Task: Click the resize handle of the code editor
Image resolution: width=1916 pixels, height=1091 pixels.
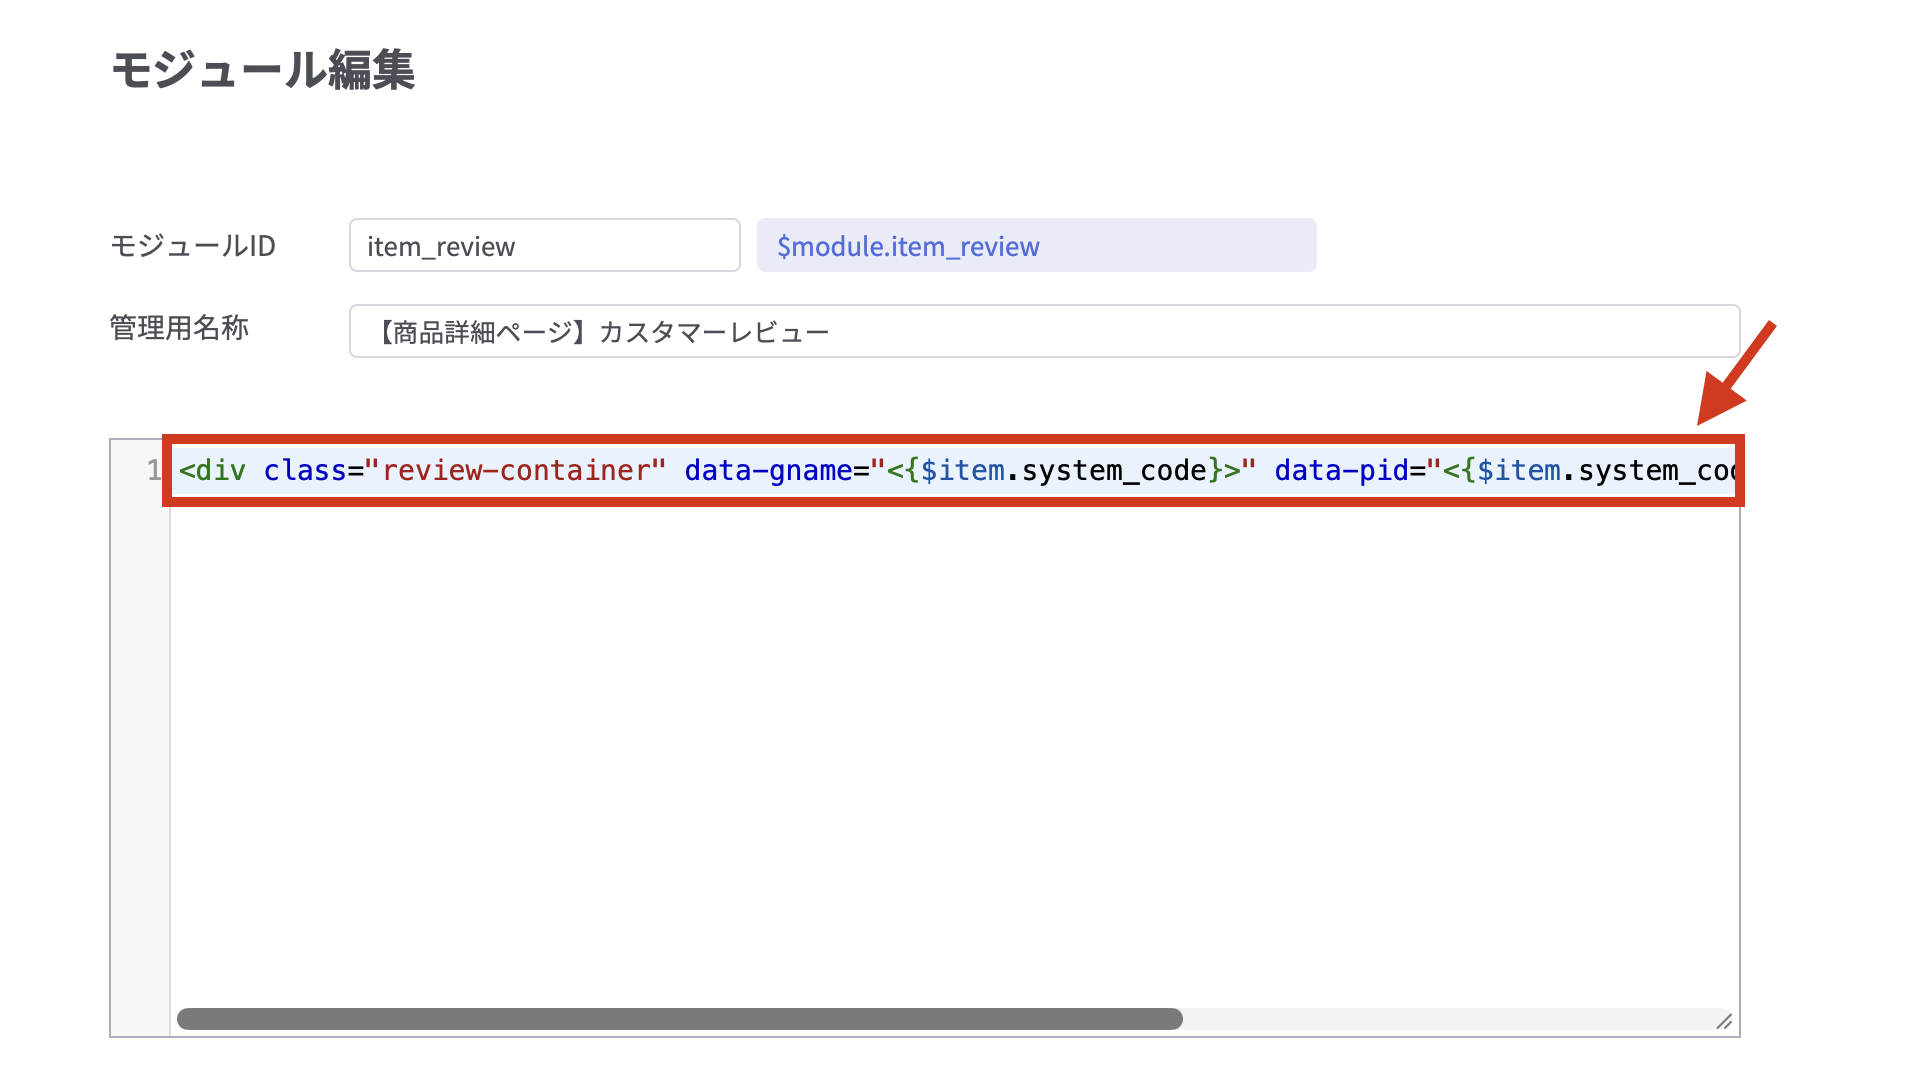Action: [x=1724, y=1021]
